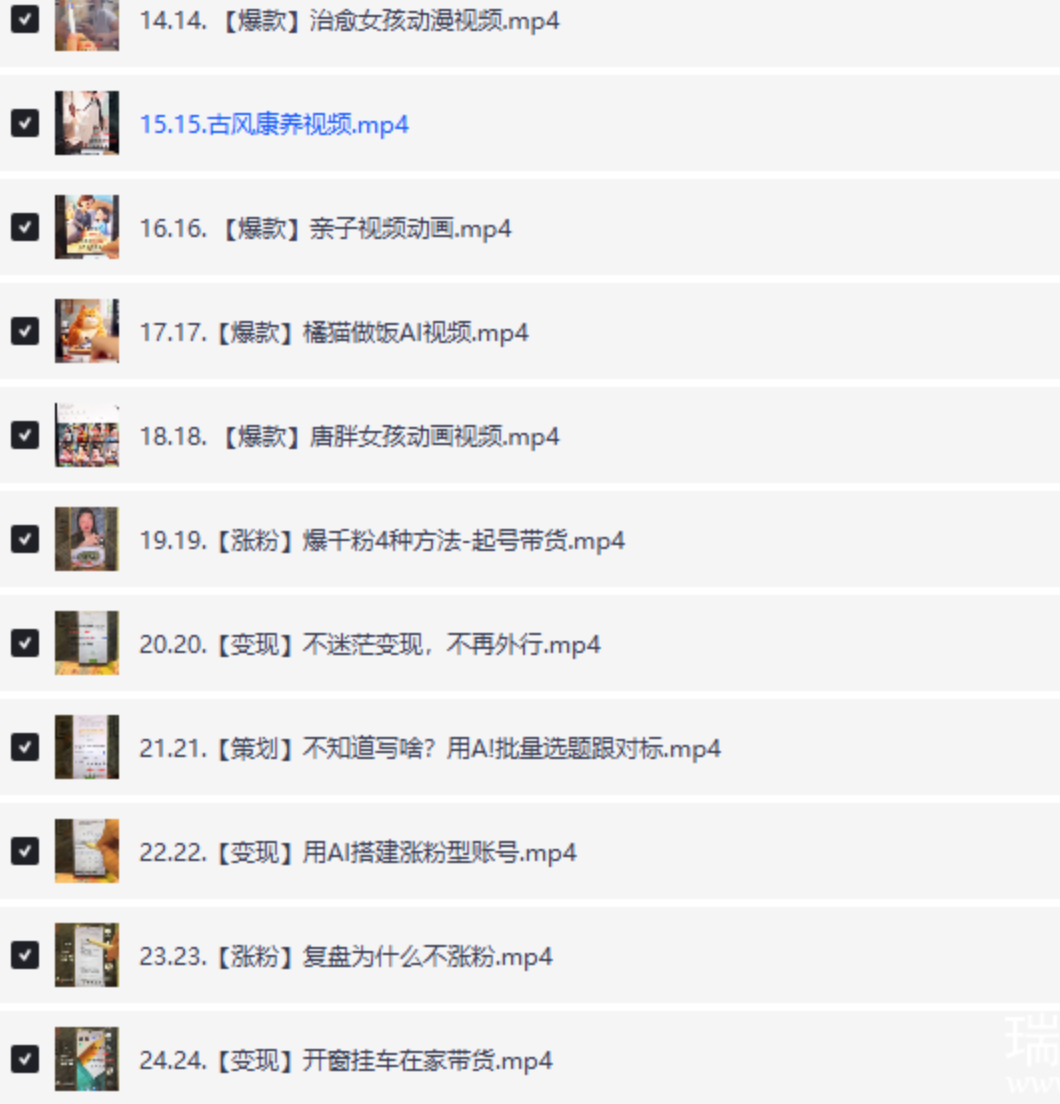Click thumbnail for 21.21 不知道写啥
The width and height of the screenshot is (1060, 1104).
coord(87,746)
